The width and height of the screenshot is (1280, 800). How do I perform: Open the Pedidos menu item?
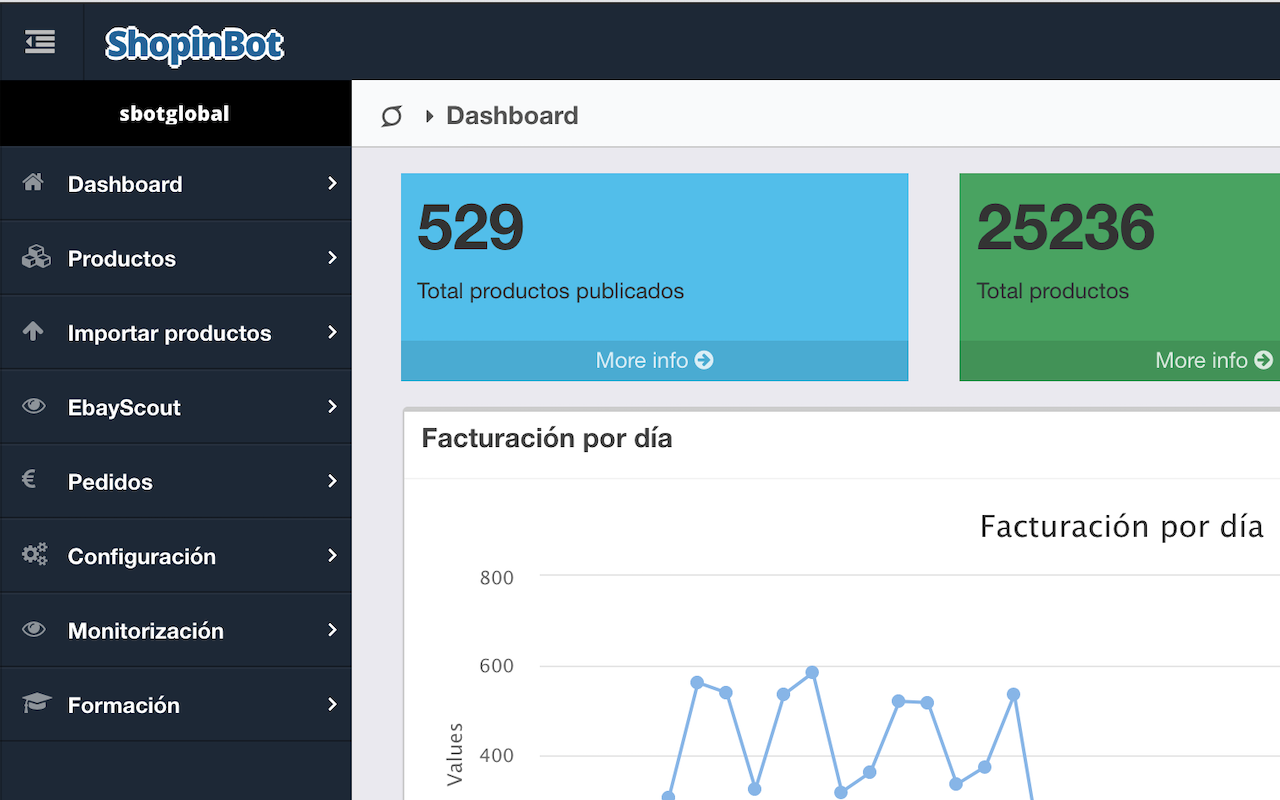110,482
